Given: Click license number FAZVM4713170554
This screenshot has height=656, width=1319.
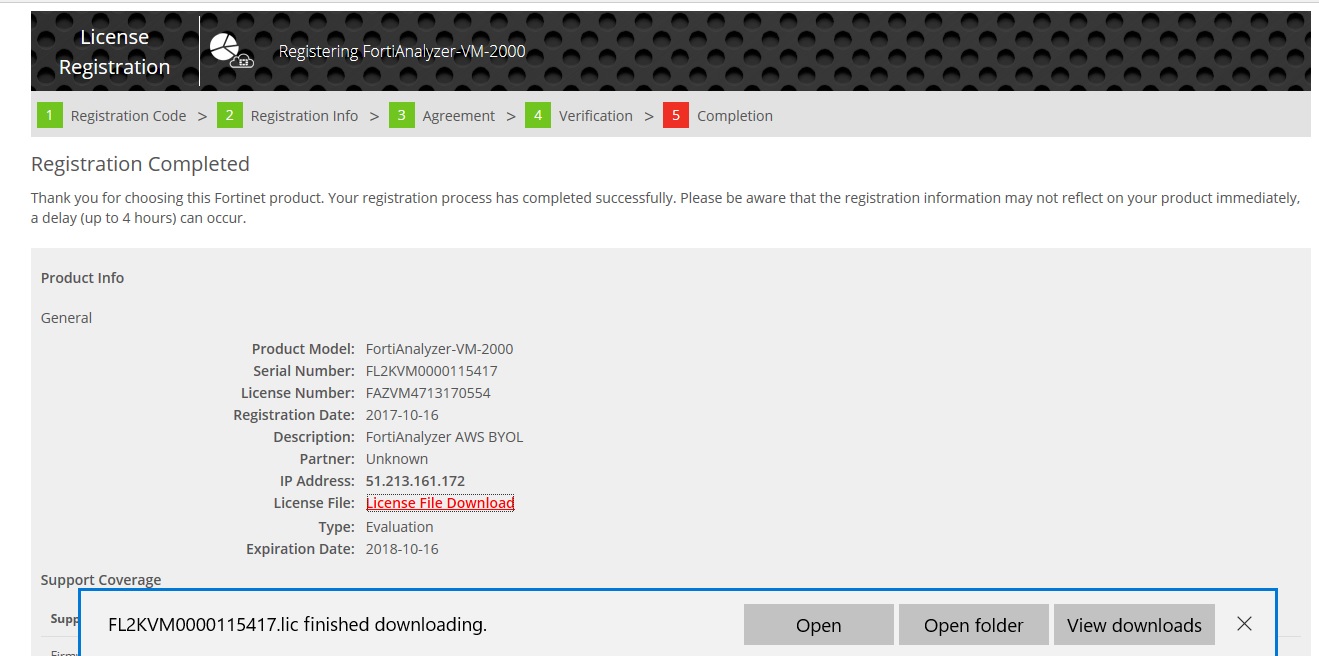Looking at the screenshot, I should coord(428,393).
